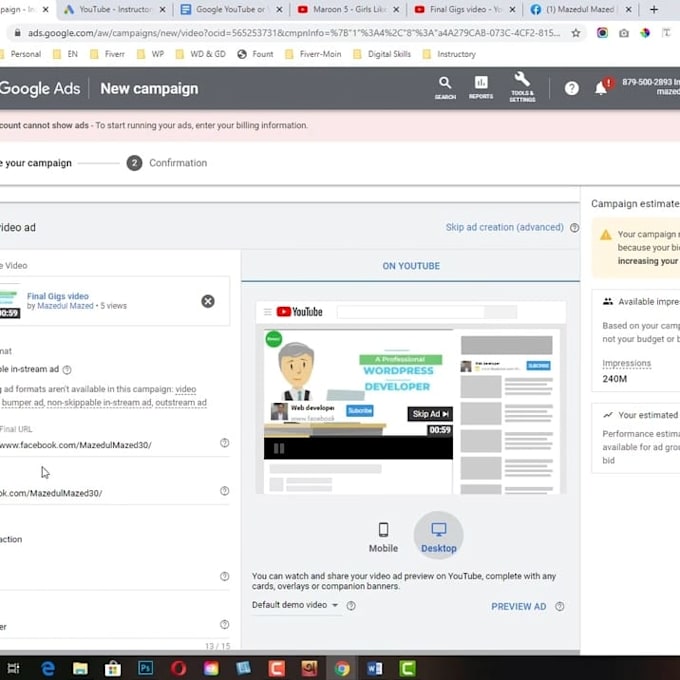Open Microsoft Word from taskbar
Screen dimensions: 680x680
coord(375,668)
